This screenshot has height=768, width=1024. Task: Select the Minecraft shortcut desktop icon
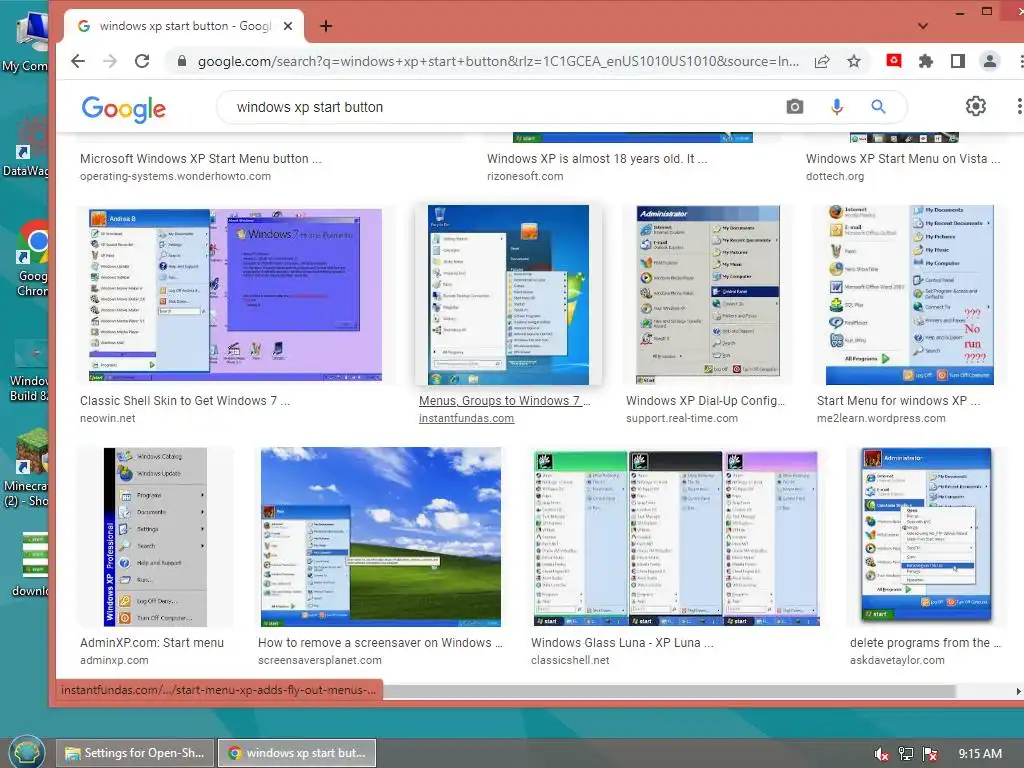(x=26, y=468)
